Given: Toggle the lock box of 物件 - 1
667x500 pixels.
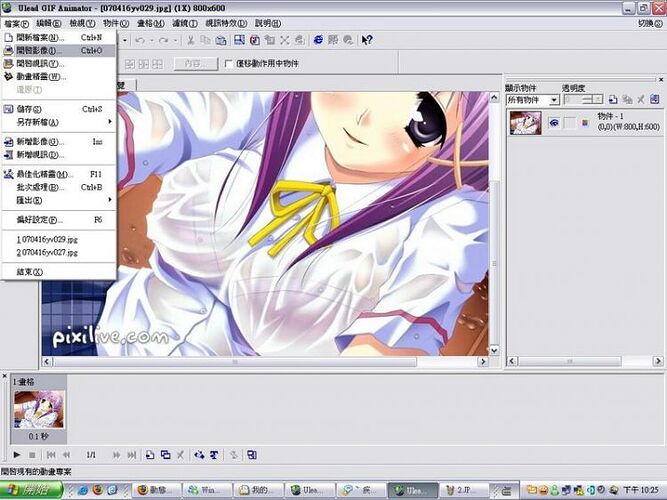Looking at the screenshot, I should pos(569,123).
